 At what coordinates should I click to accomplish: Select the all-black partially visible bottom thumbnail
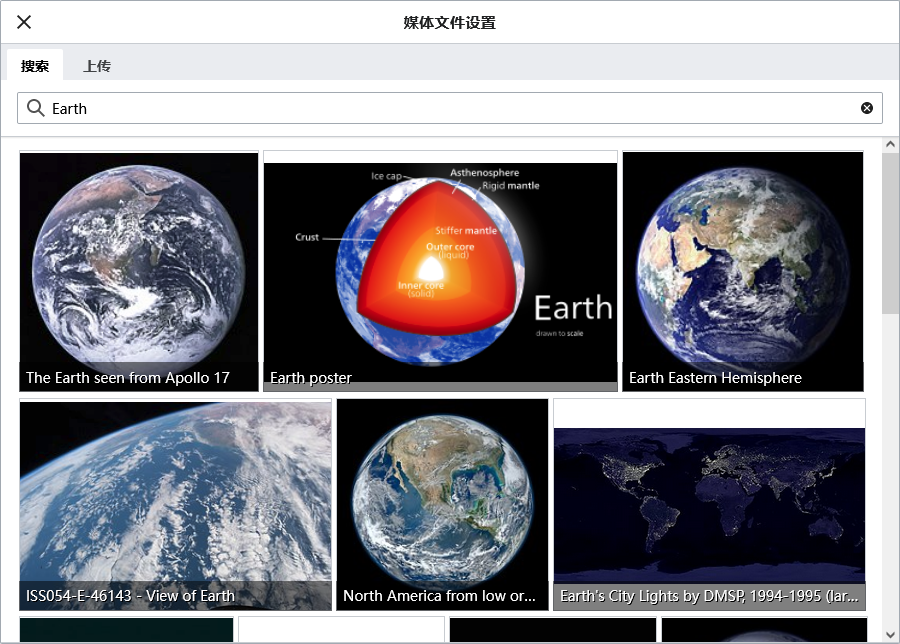[x=553, y=630]
